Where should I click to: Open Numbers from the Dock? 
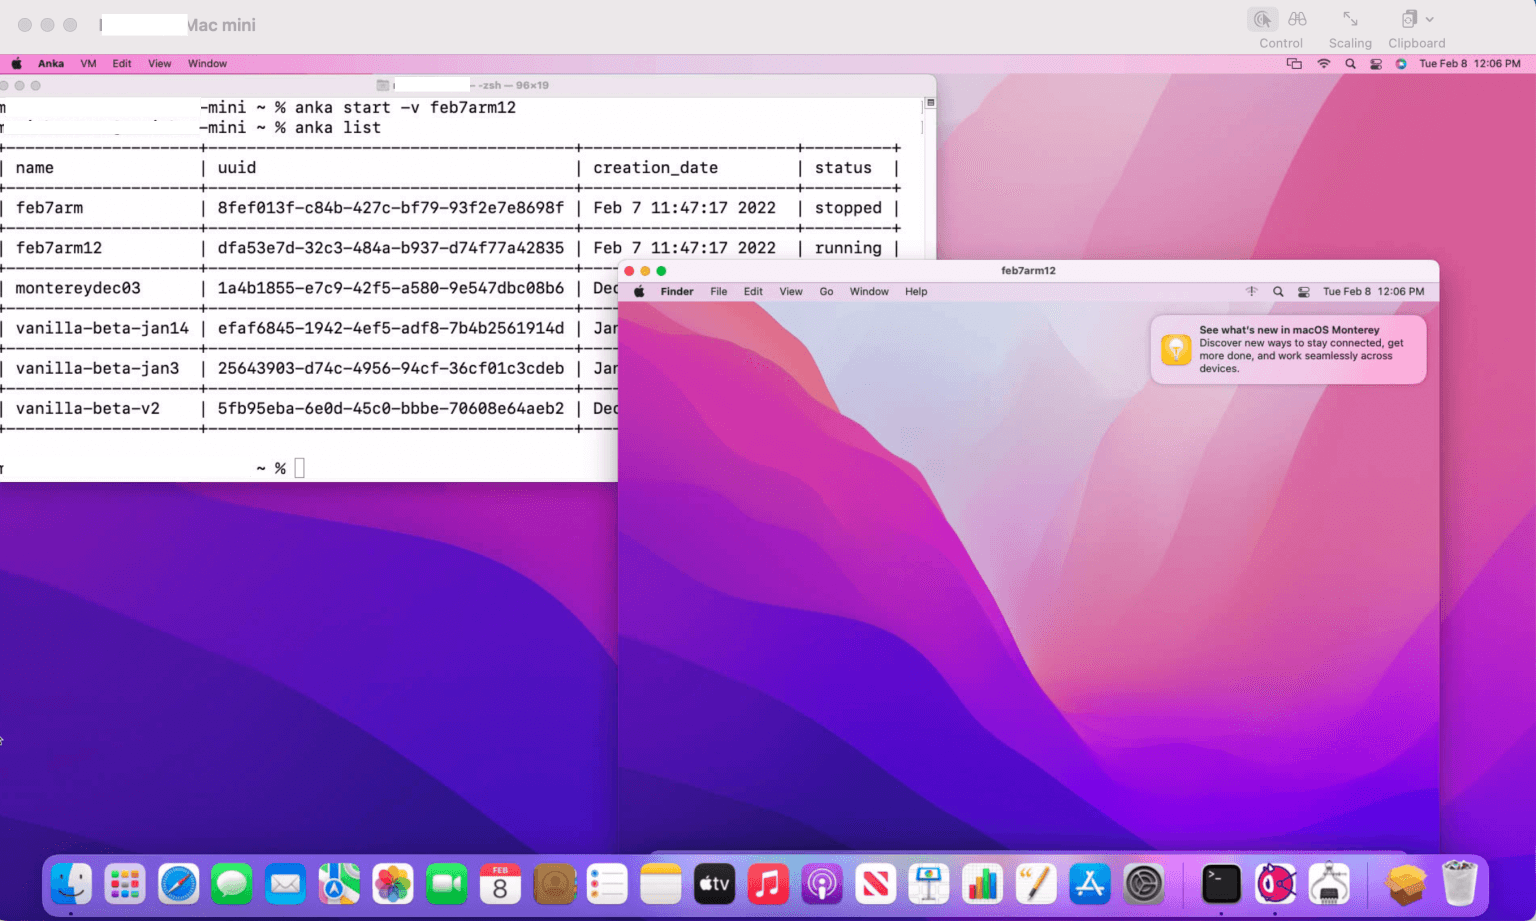click(982, 884)
